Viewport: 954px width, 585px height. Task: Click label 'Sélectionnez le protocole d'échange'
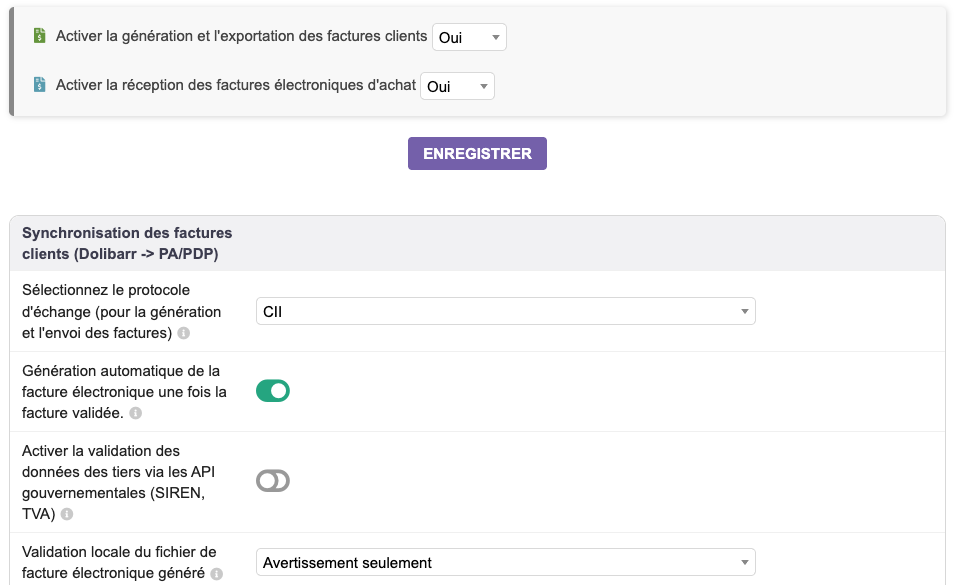coord(122,311)
